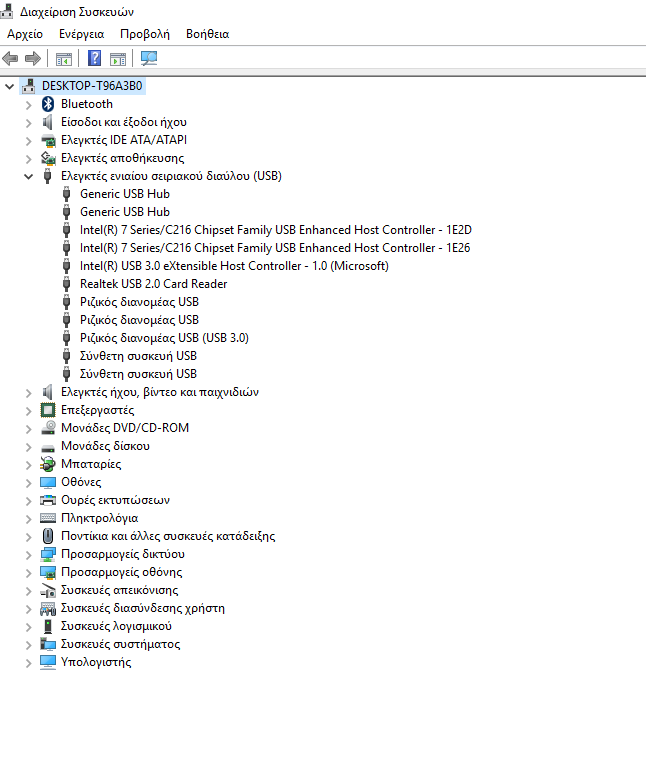Screen dimensions: 646x763
Task: Open the Προβολή menu
Action: [145, 34]
